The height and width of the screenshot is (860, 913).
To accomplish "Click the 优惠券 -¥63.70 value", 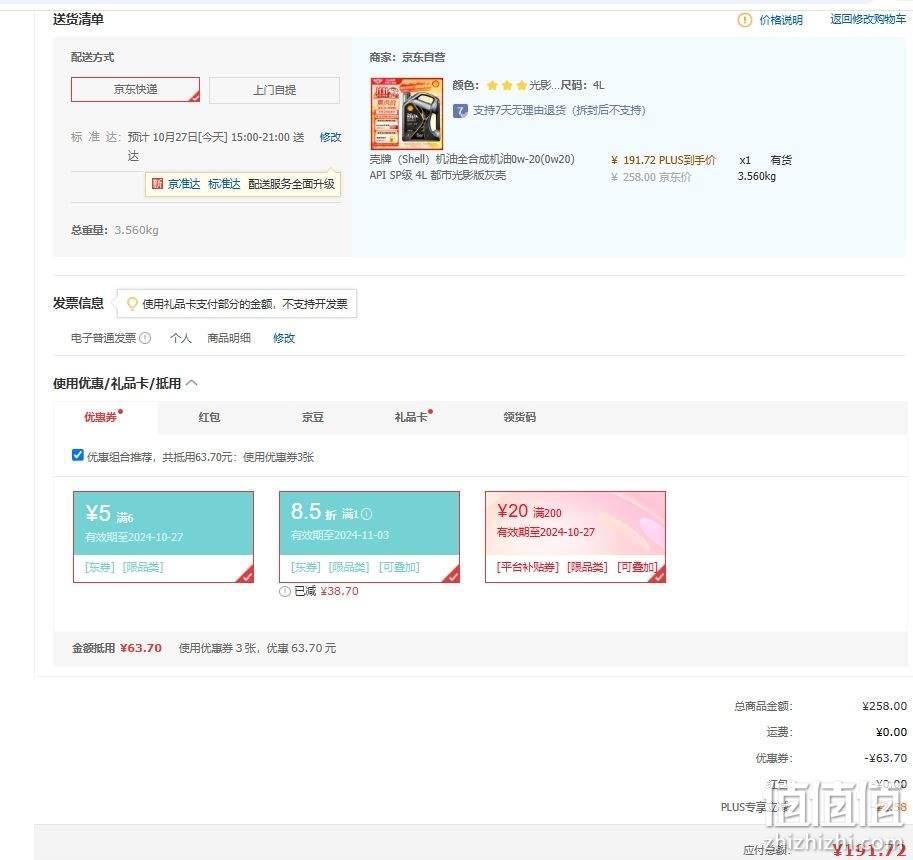I will click(886, 758).
